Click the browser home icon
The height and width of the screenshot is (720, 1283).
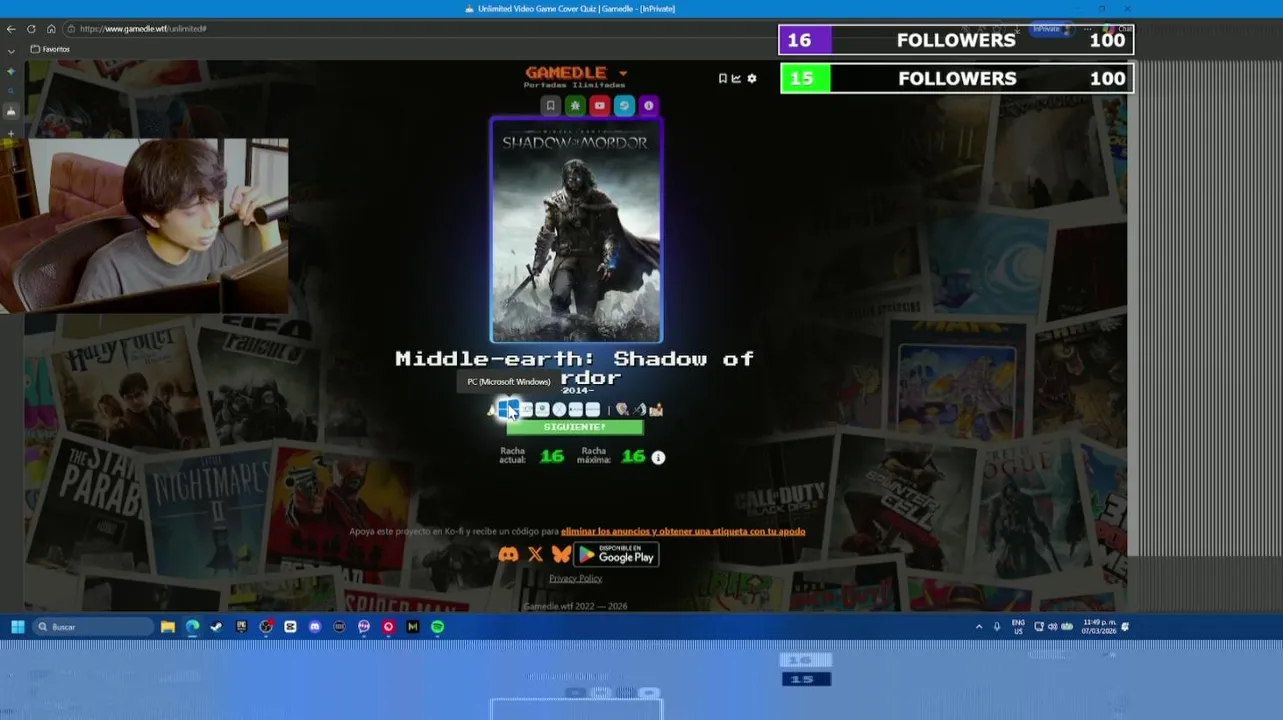coord(51,29)
